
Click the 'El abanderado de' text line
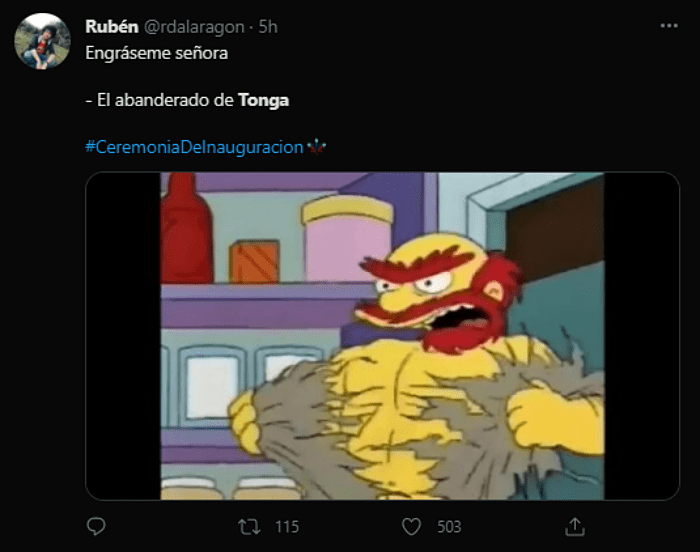(x=165, y=100)
